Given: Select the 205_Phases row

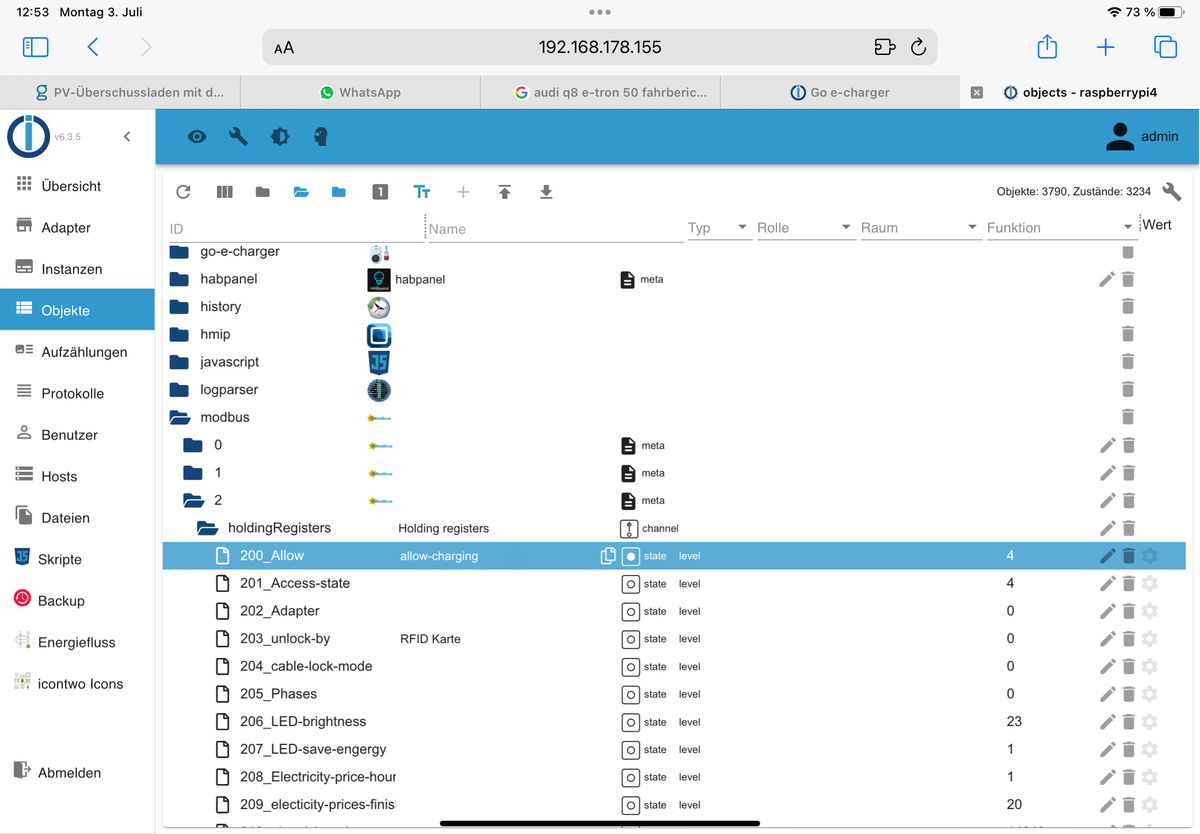Looking at the screenshot, I should tap(674, 694).
